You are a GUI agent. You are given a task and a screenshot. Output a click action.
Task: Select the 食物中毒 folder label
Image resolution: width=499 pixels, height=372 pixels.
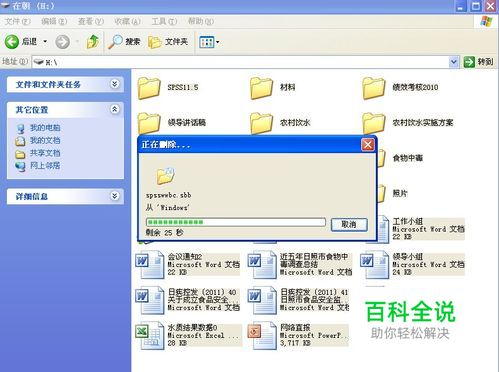[x=408, y=158]
